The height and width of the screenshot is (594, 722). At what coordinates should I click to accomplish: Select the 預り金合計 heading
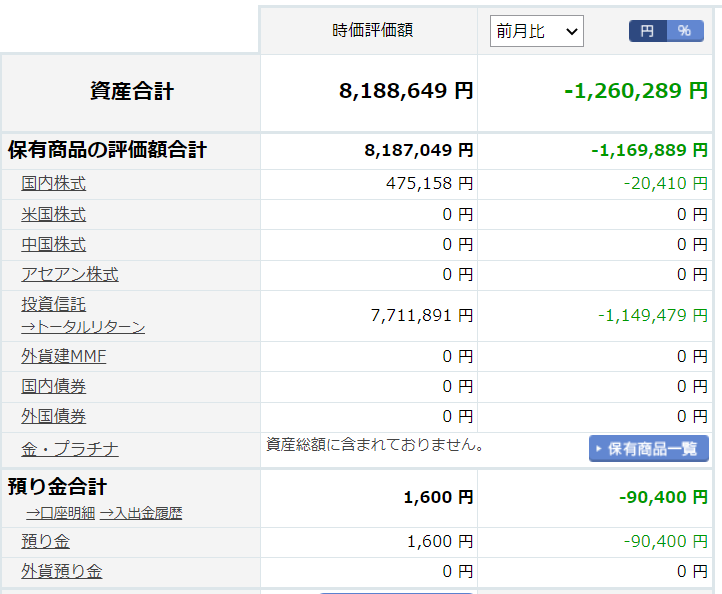[x=58, y=487]
